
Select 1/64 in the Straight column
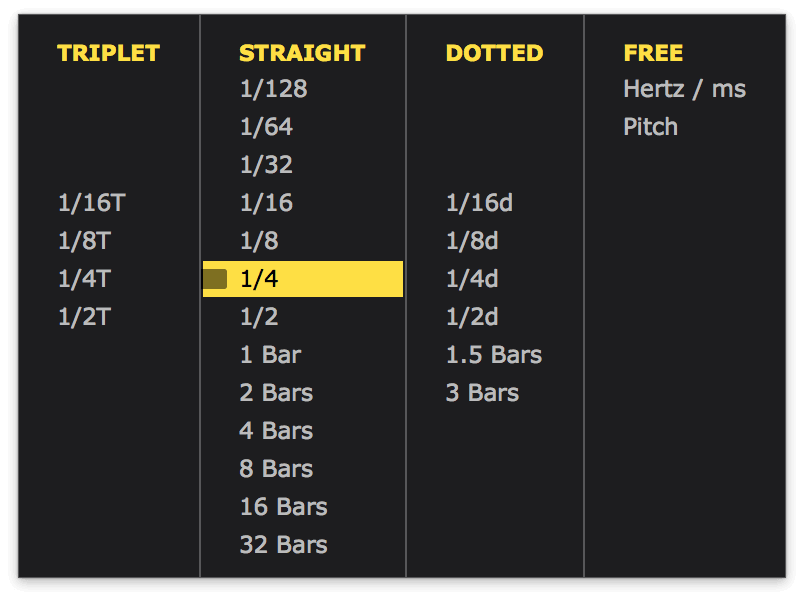point(266,127)
